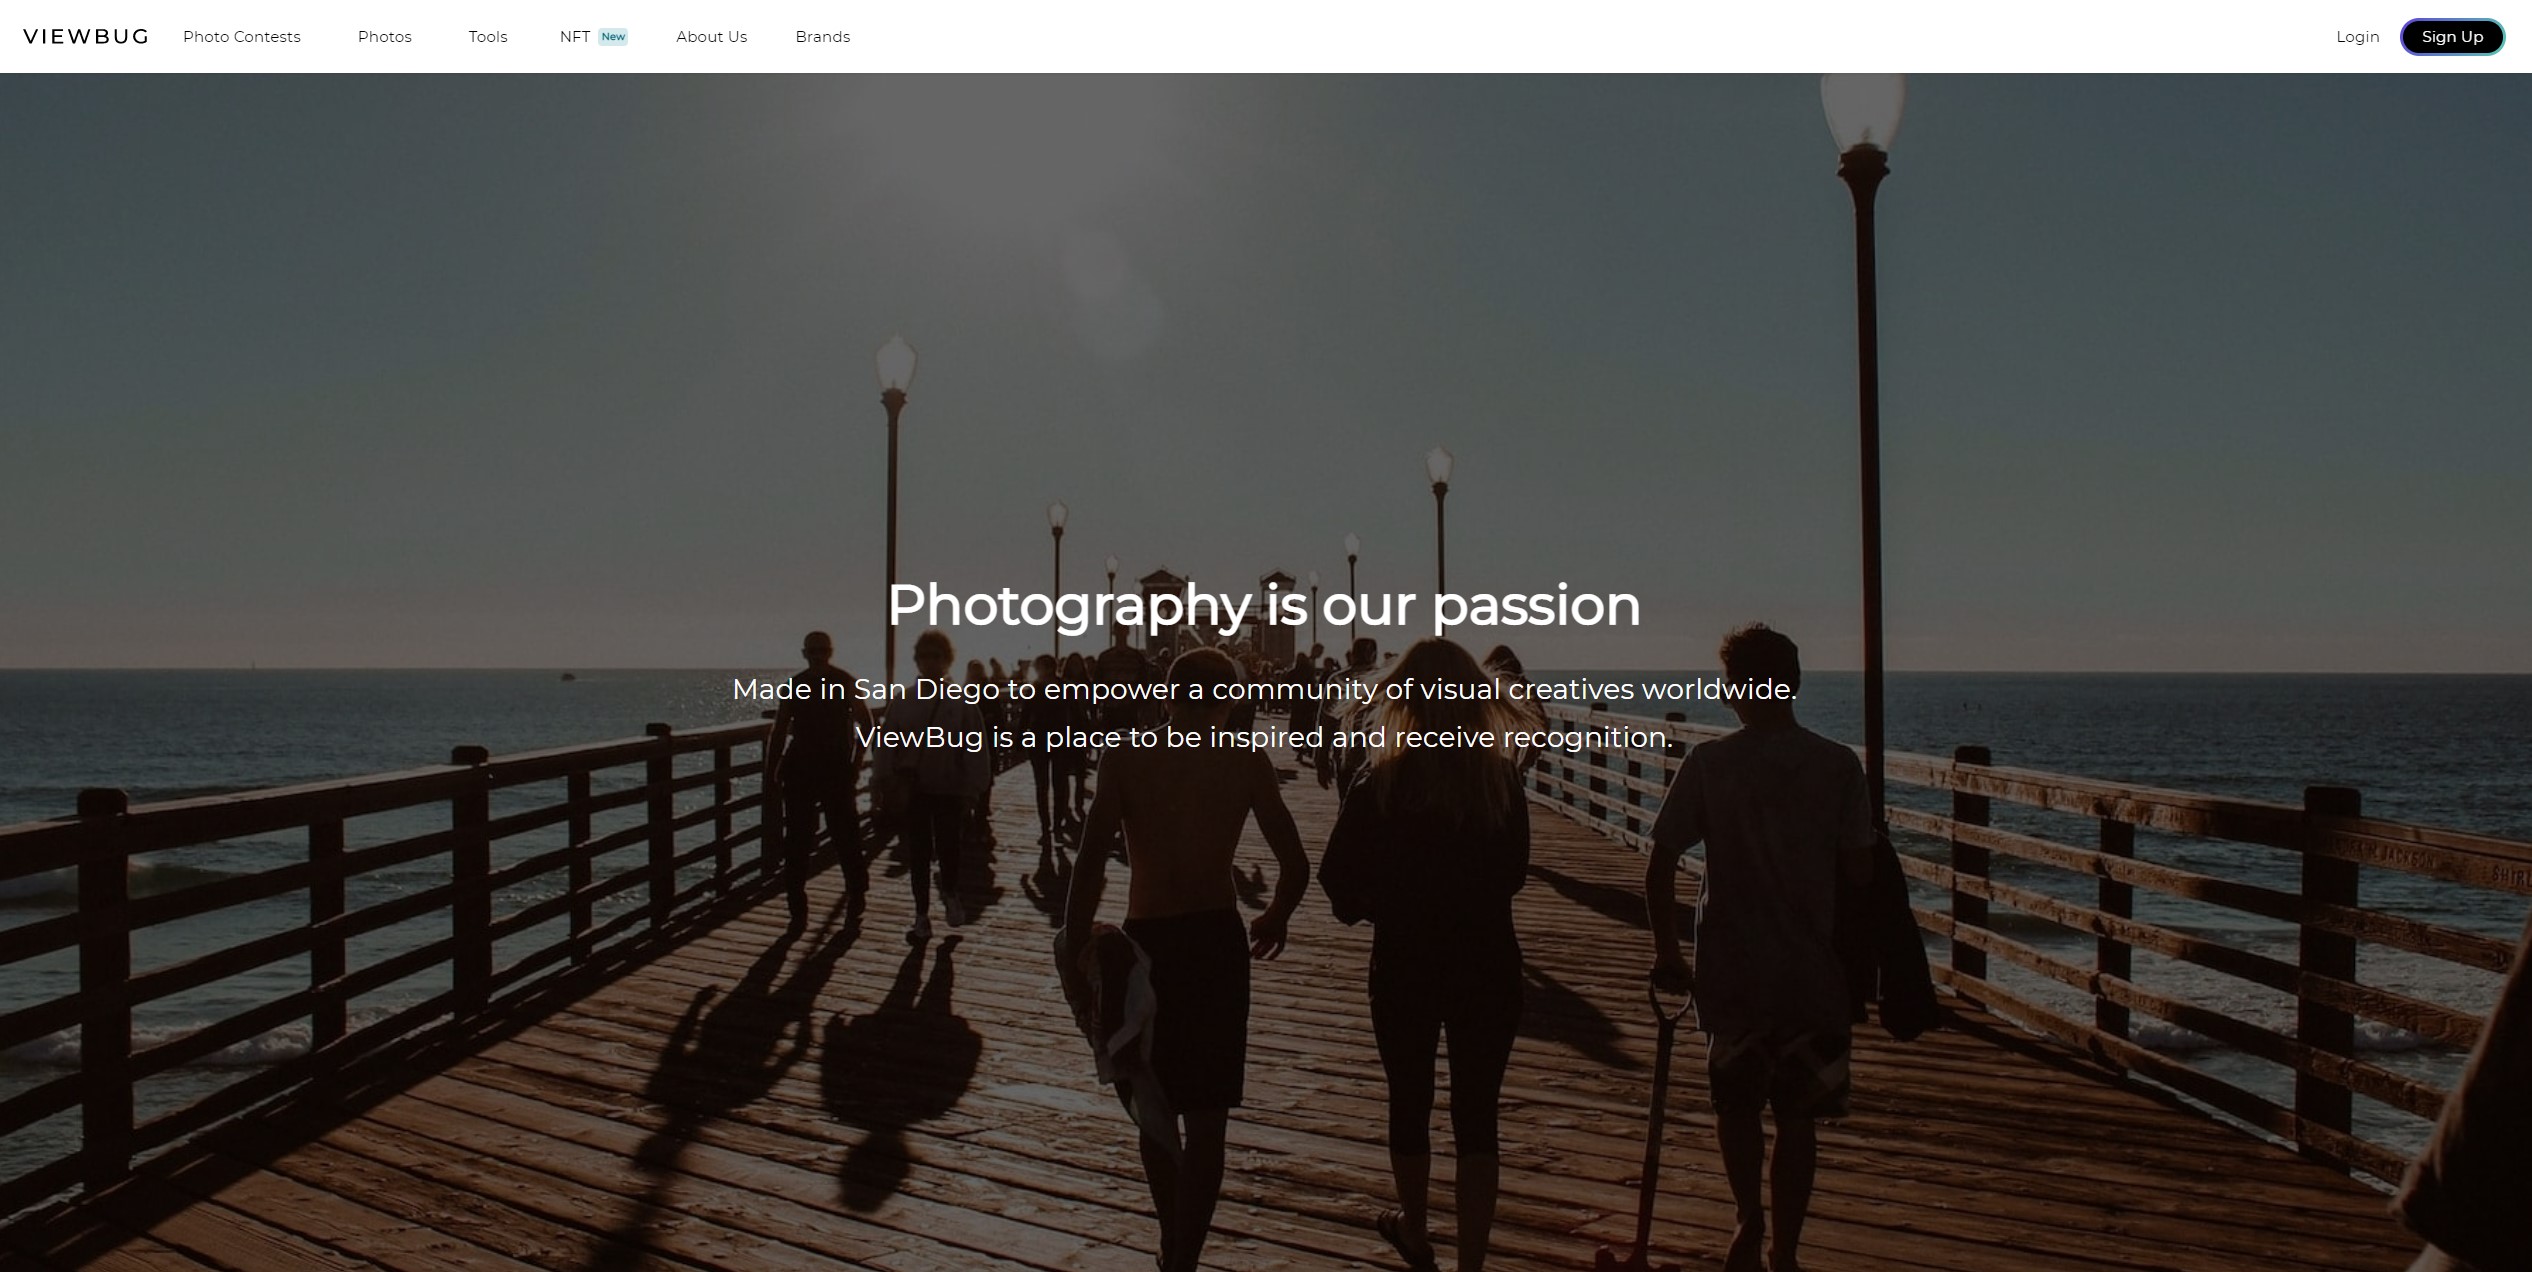
Task: Expand the About Us navigation item
Action: (x=712, y=37)
